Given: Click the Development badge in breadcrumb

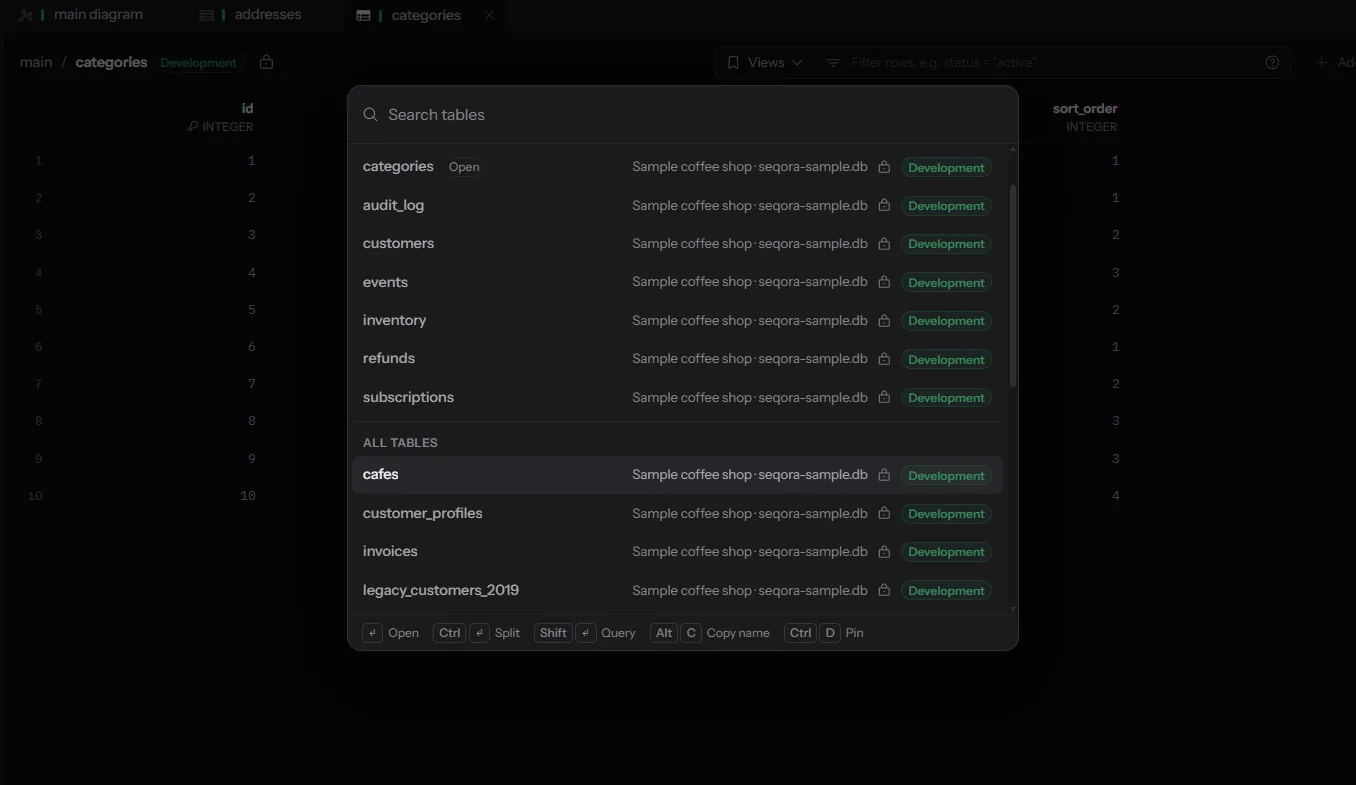Looking at the screenshot, I should [198, 63].
